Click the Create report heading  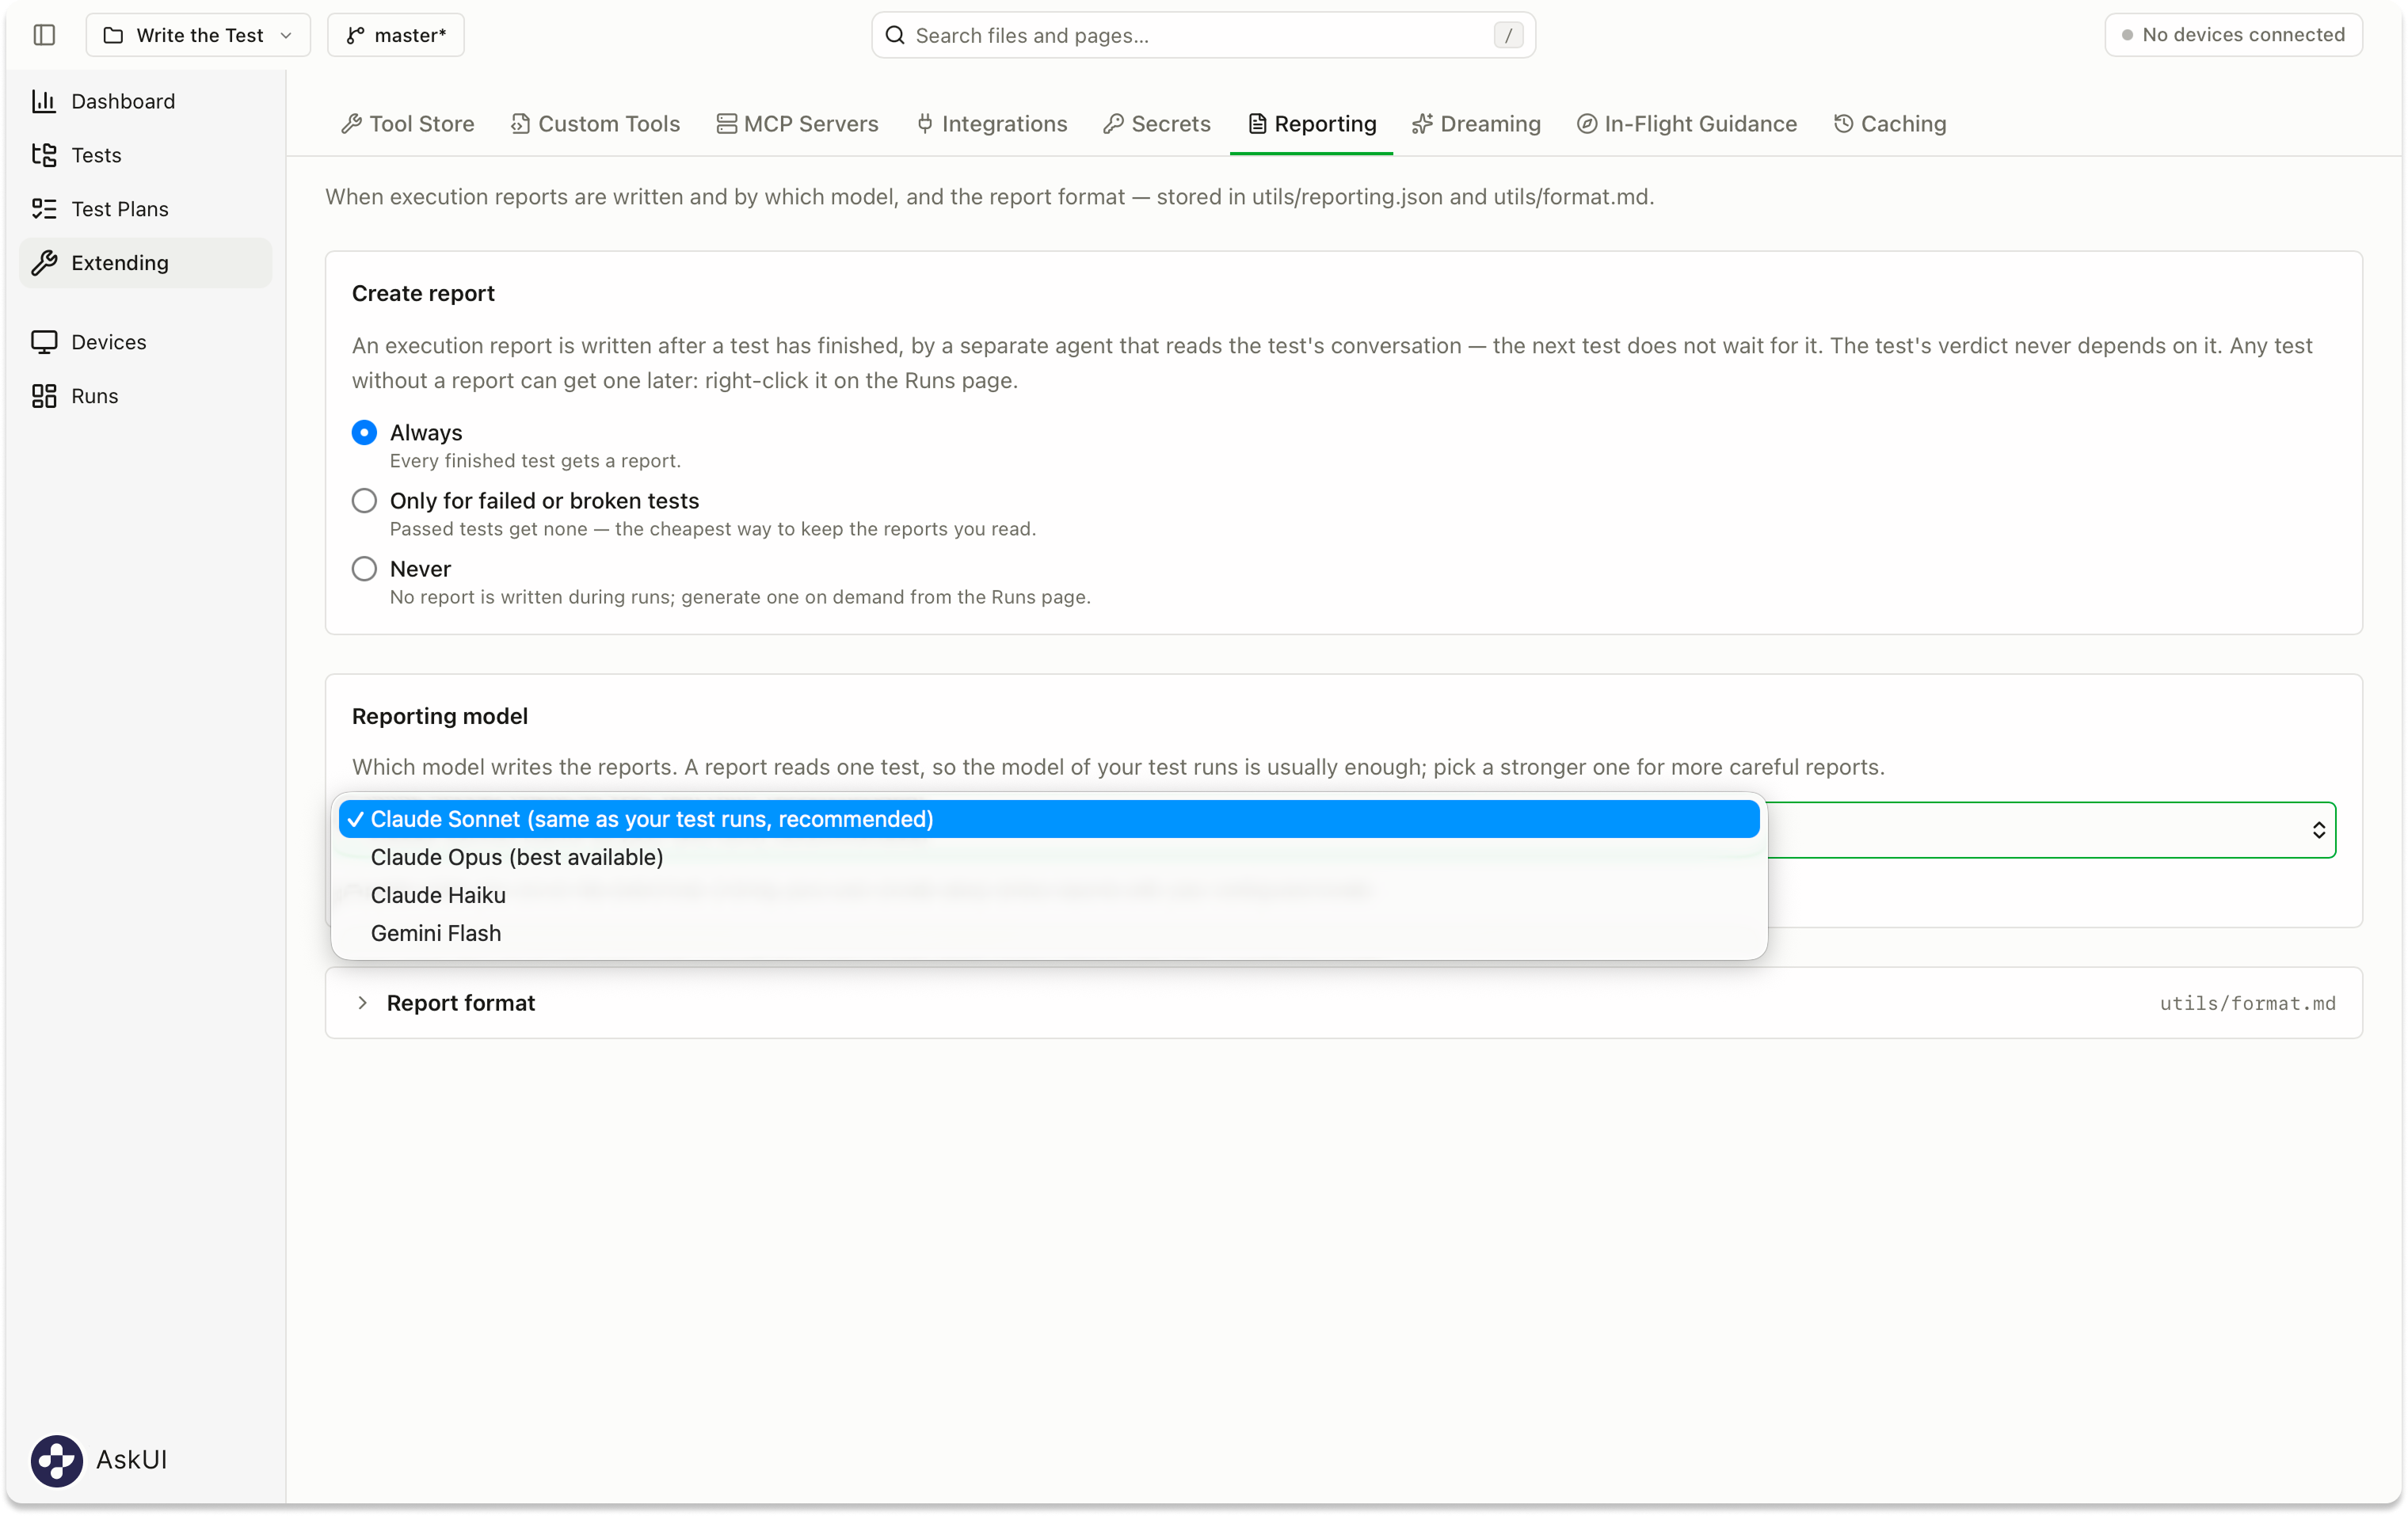(x=423, y=293)
